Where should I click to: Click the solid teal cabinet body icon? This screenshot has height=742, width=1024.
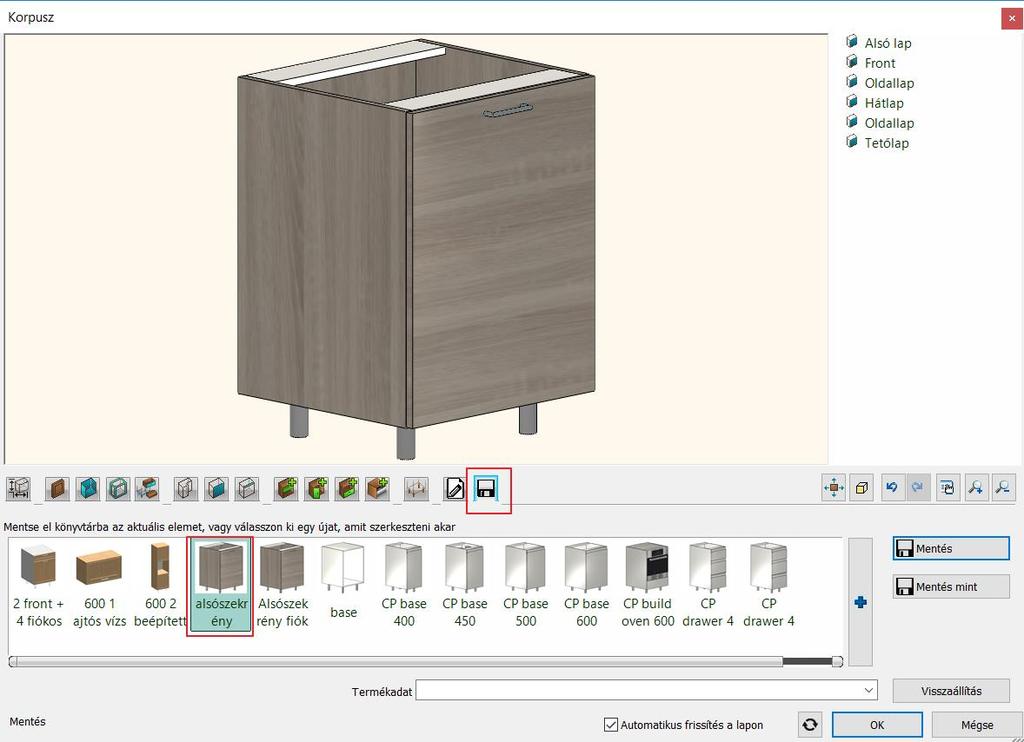click(x=88, y=488)
